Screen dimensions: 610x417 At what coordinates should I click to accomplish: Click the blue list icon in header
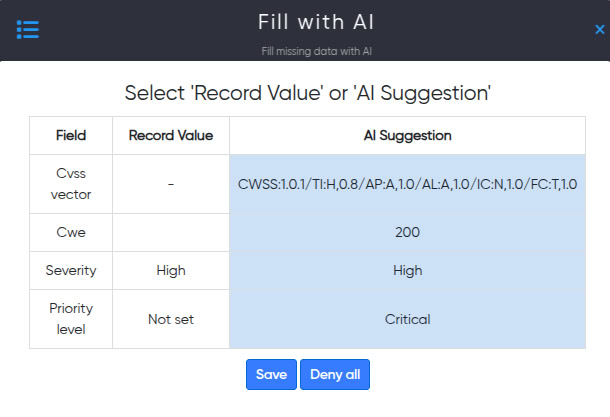pyautogui.click(x=28, y=30)
